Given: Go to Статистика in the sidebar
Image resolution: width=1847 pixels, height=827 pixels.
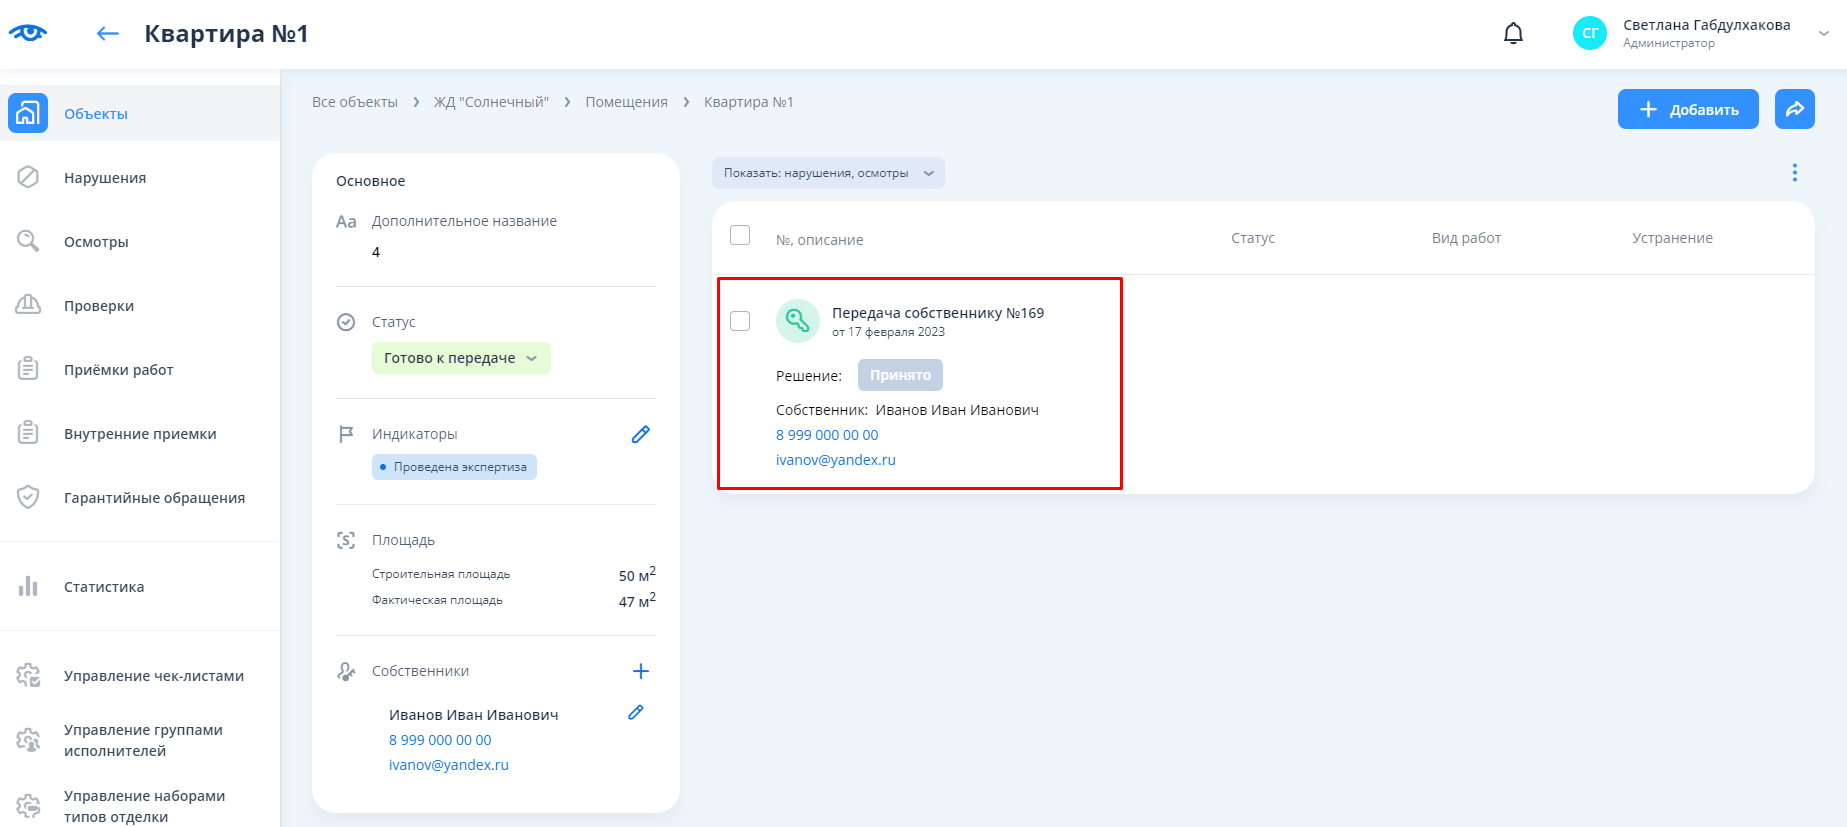Looking at the screenshot, I should [104, 587].
